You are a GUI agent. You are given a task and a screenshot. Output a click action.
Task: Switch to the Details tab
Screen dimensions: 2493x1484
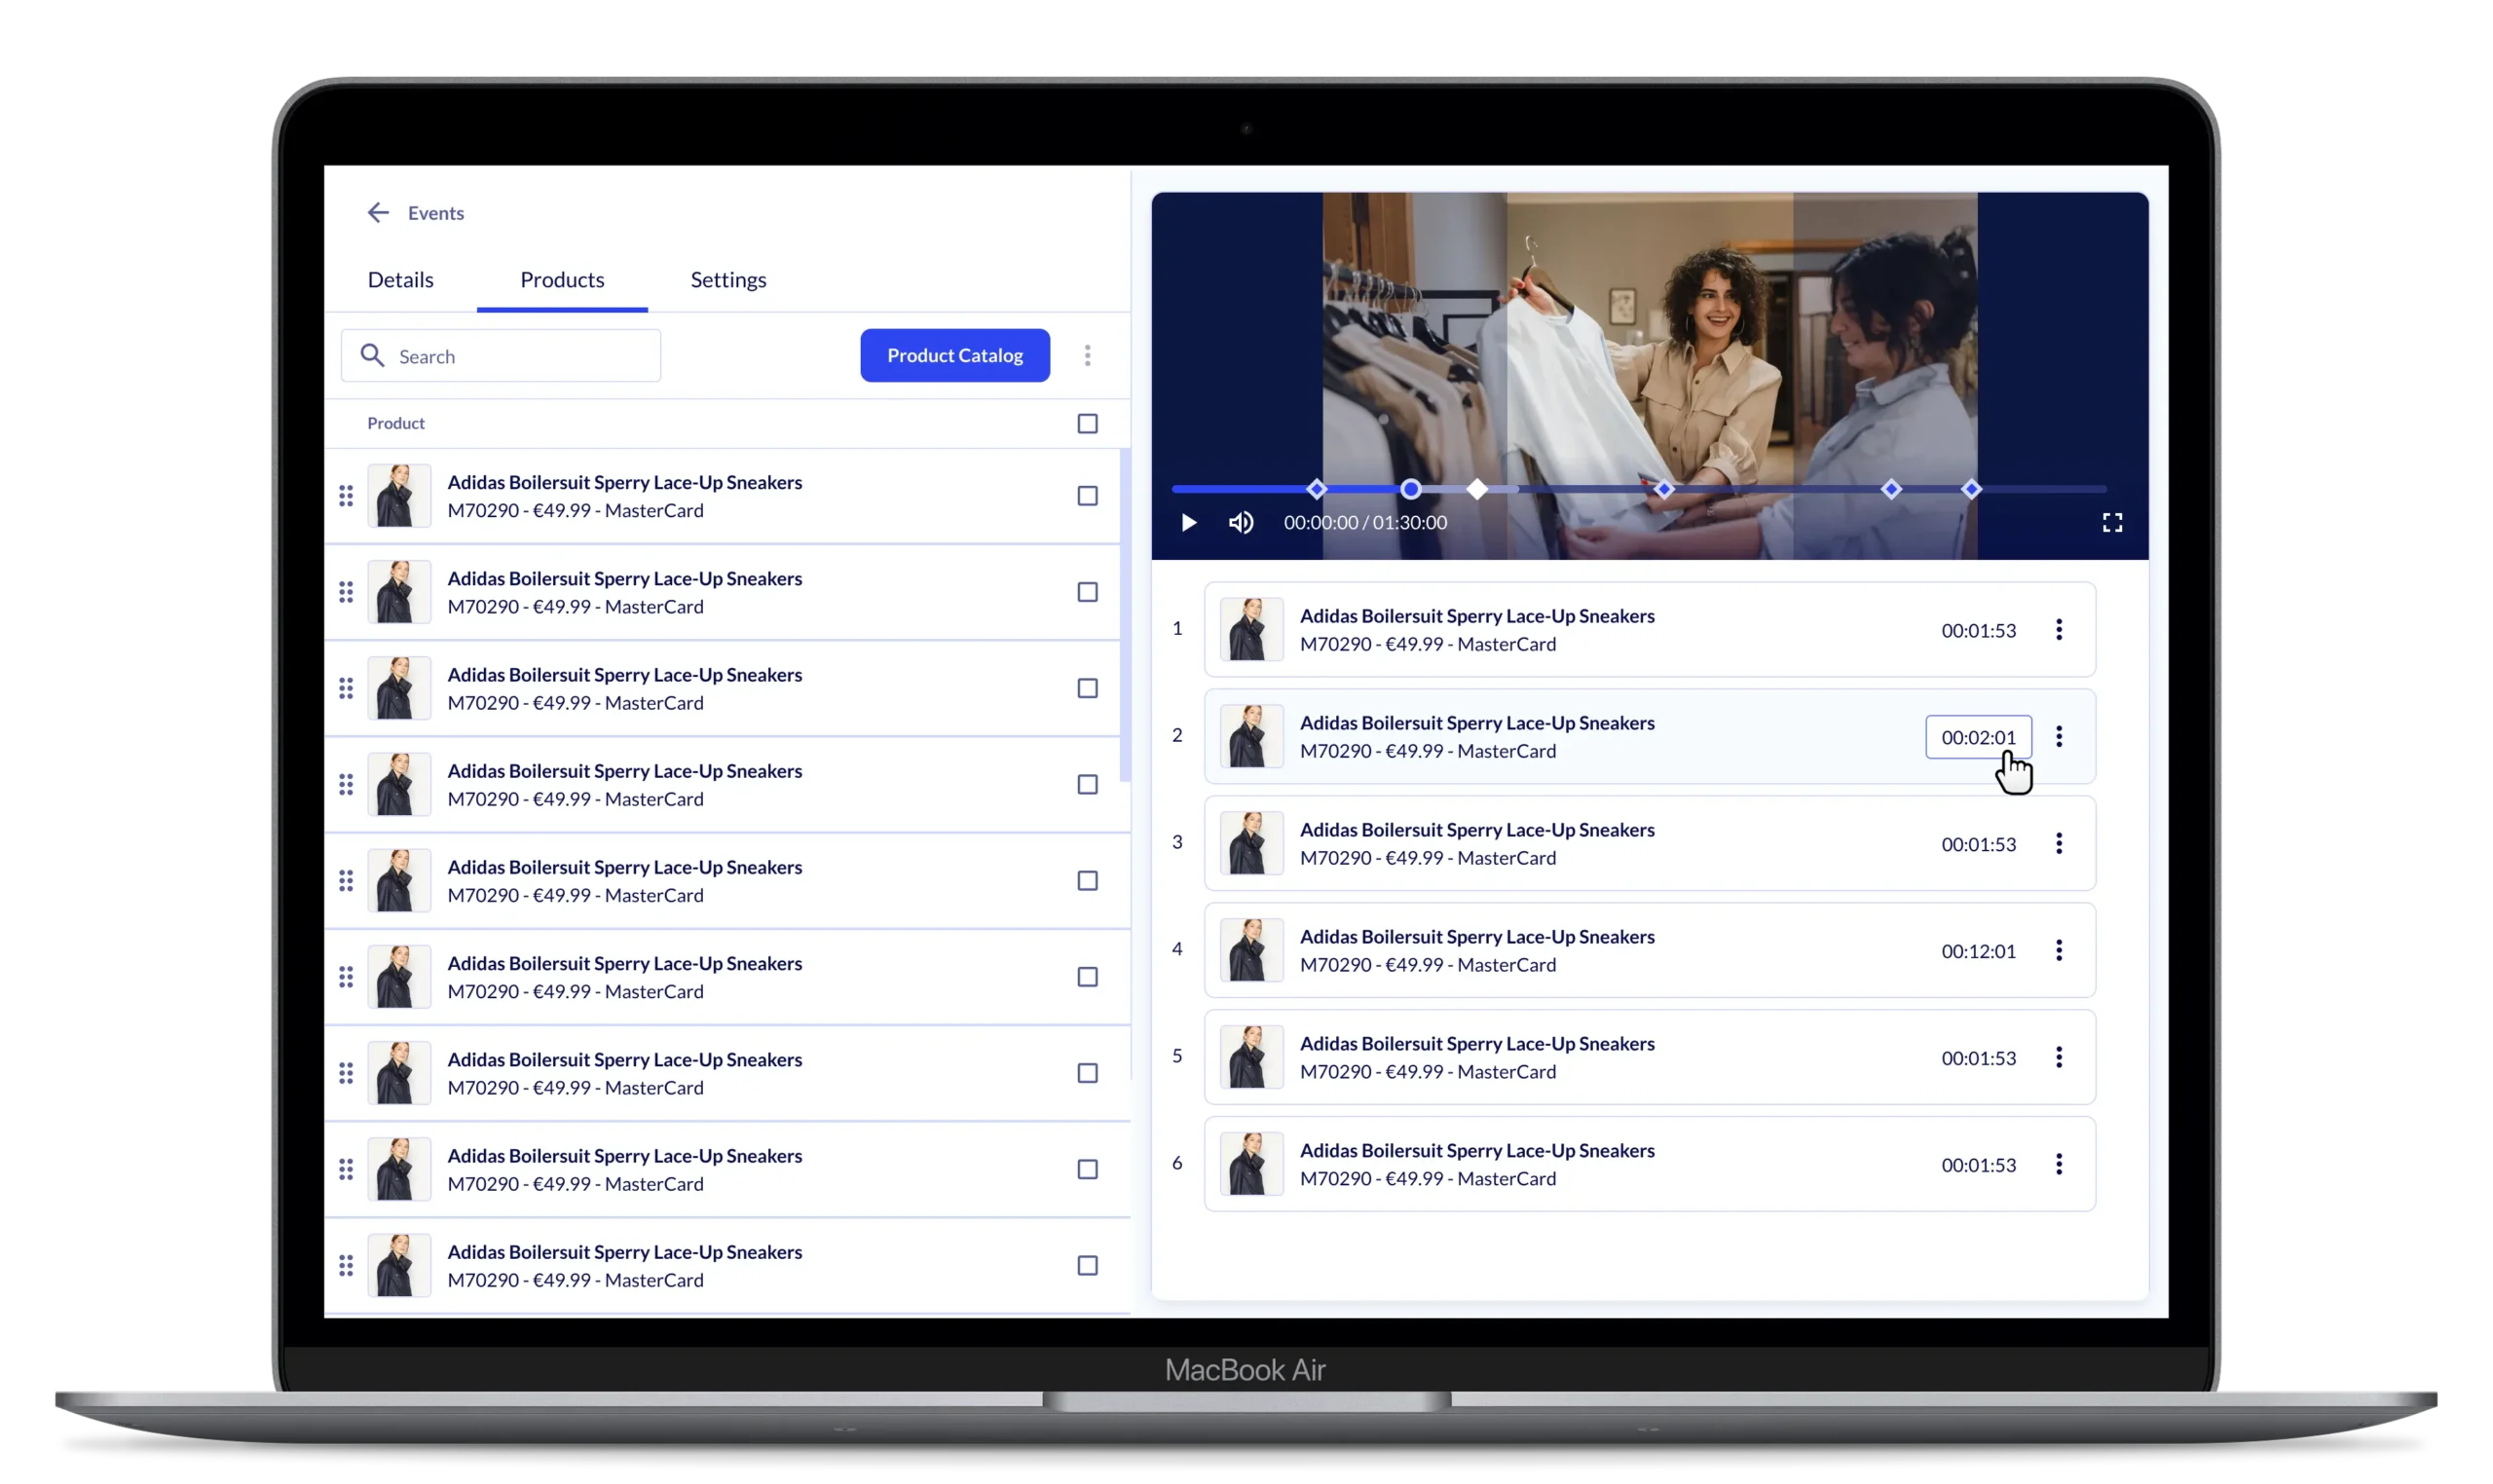pos(400,280)
